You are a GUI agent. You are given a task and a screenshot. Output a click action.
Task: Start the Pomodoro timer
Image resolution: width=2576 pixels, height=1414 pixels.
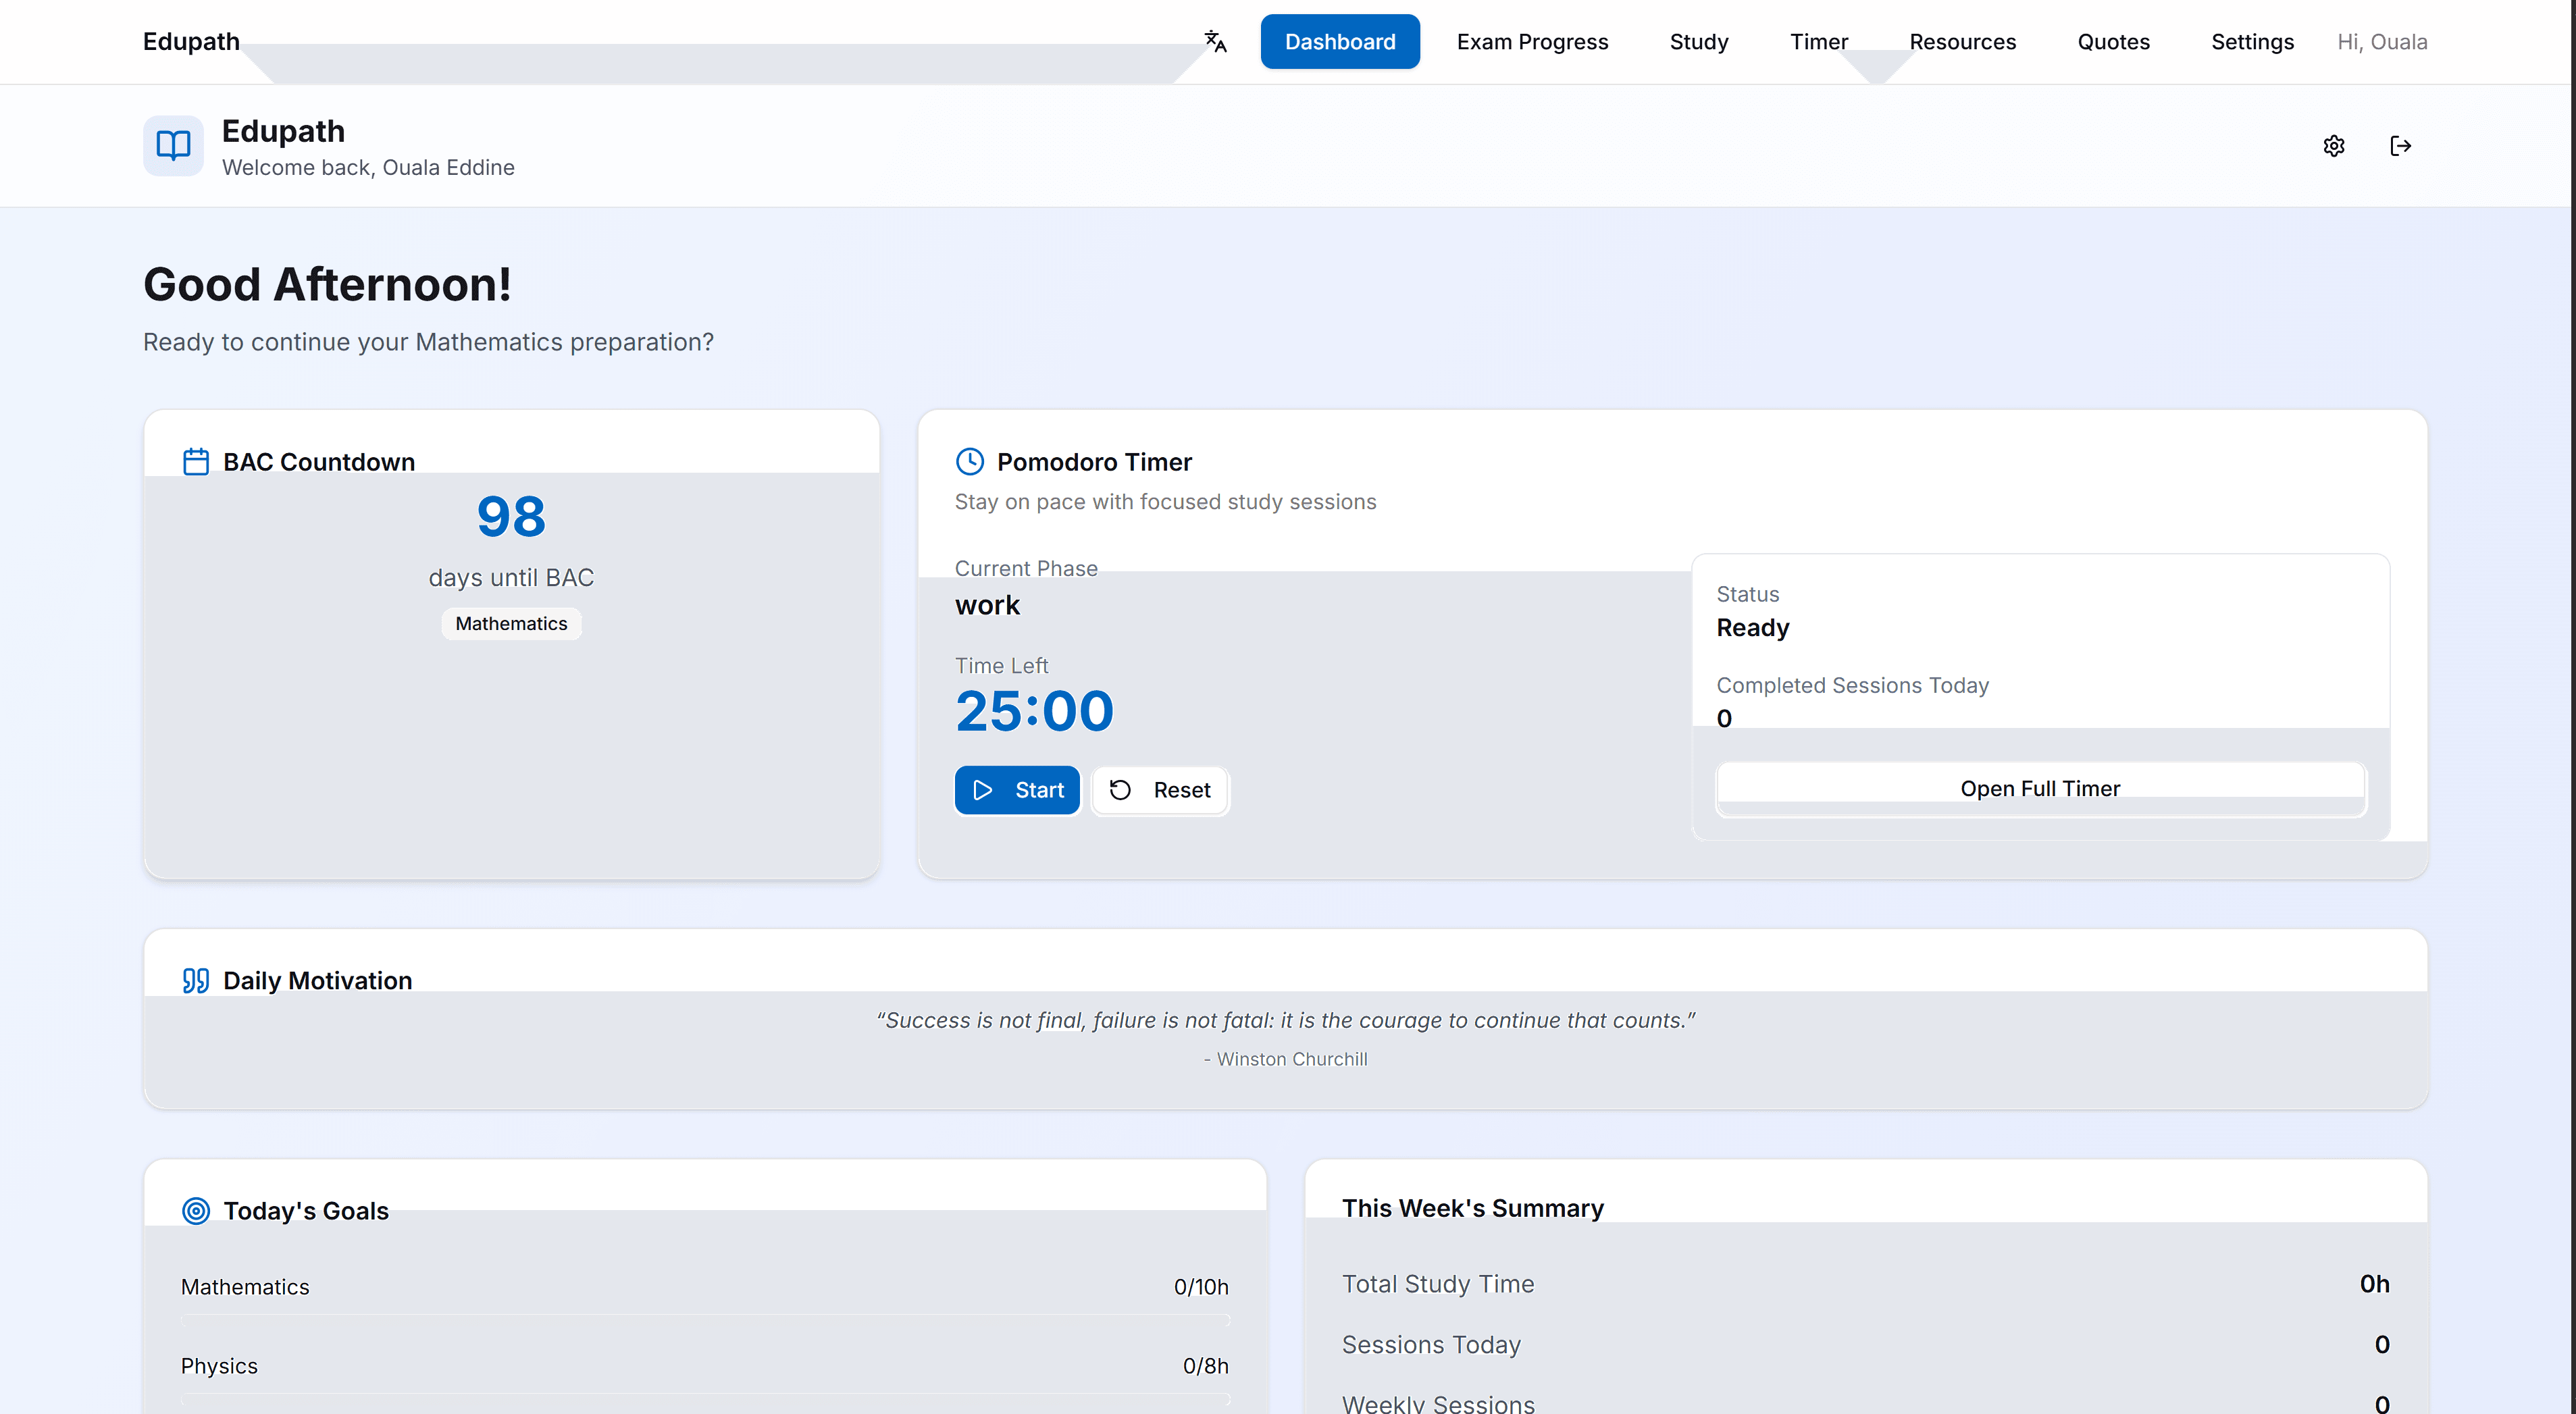(x=1017, y=790)
